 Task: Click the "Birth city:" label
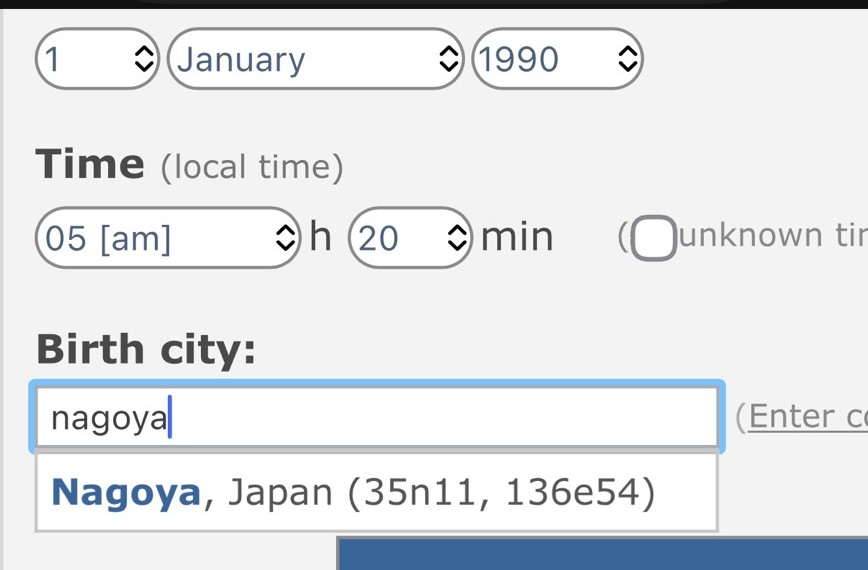pos(146,349)
